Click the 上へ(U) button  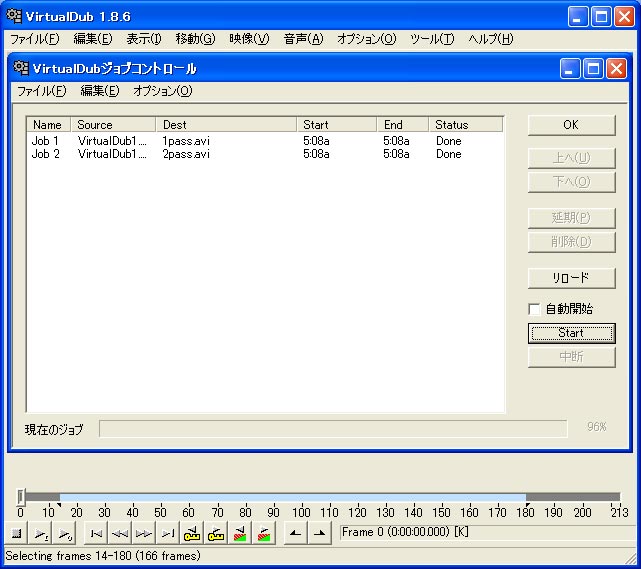(x=572, y=158)
